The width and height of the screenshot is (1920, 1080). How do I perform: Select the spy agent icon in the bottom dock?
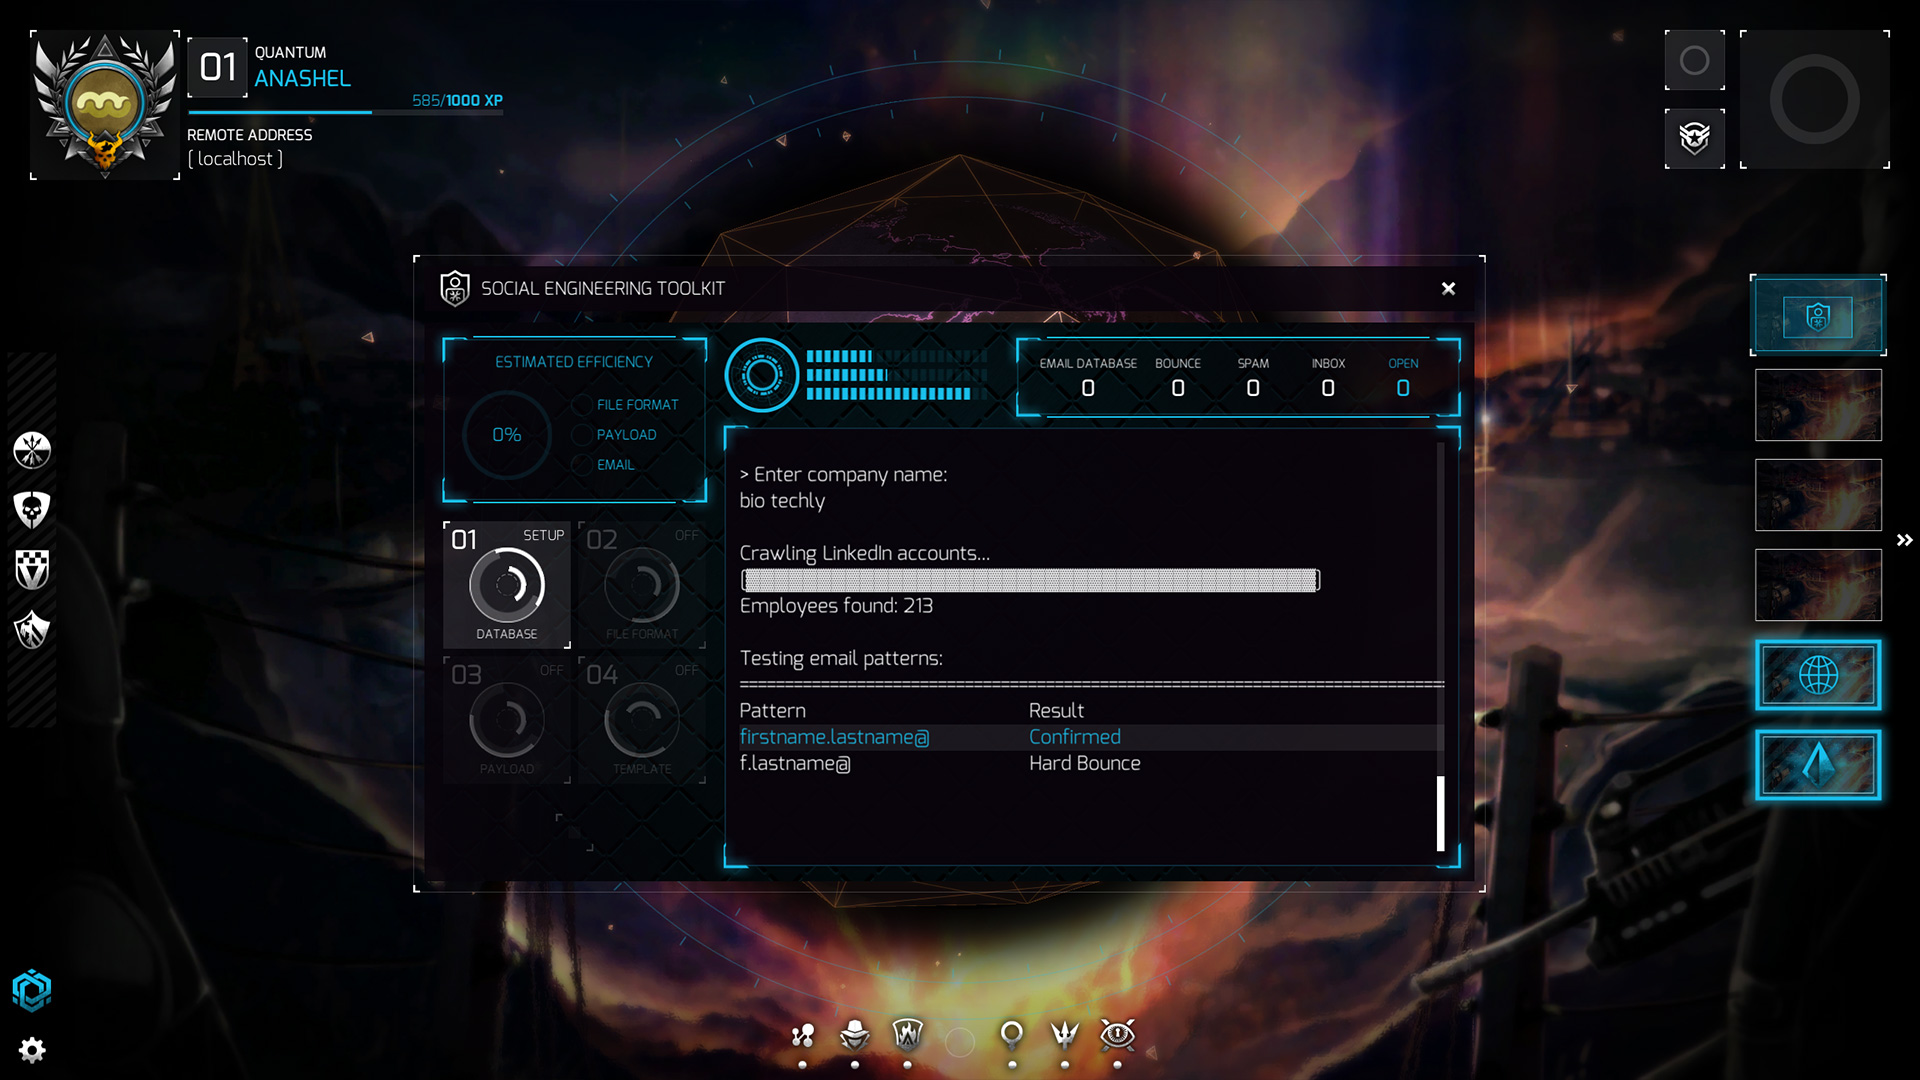tap(855, 1037)
